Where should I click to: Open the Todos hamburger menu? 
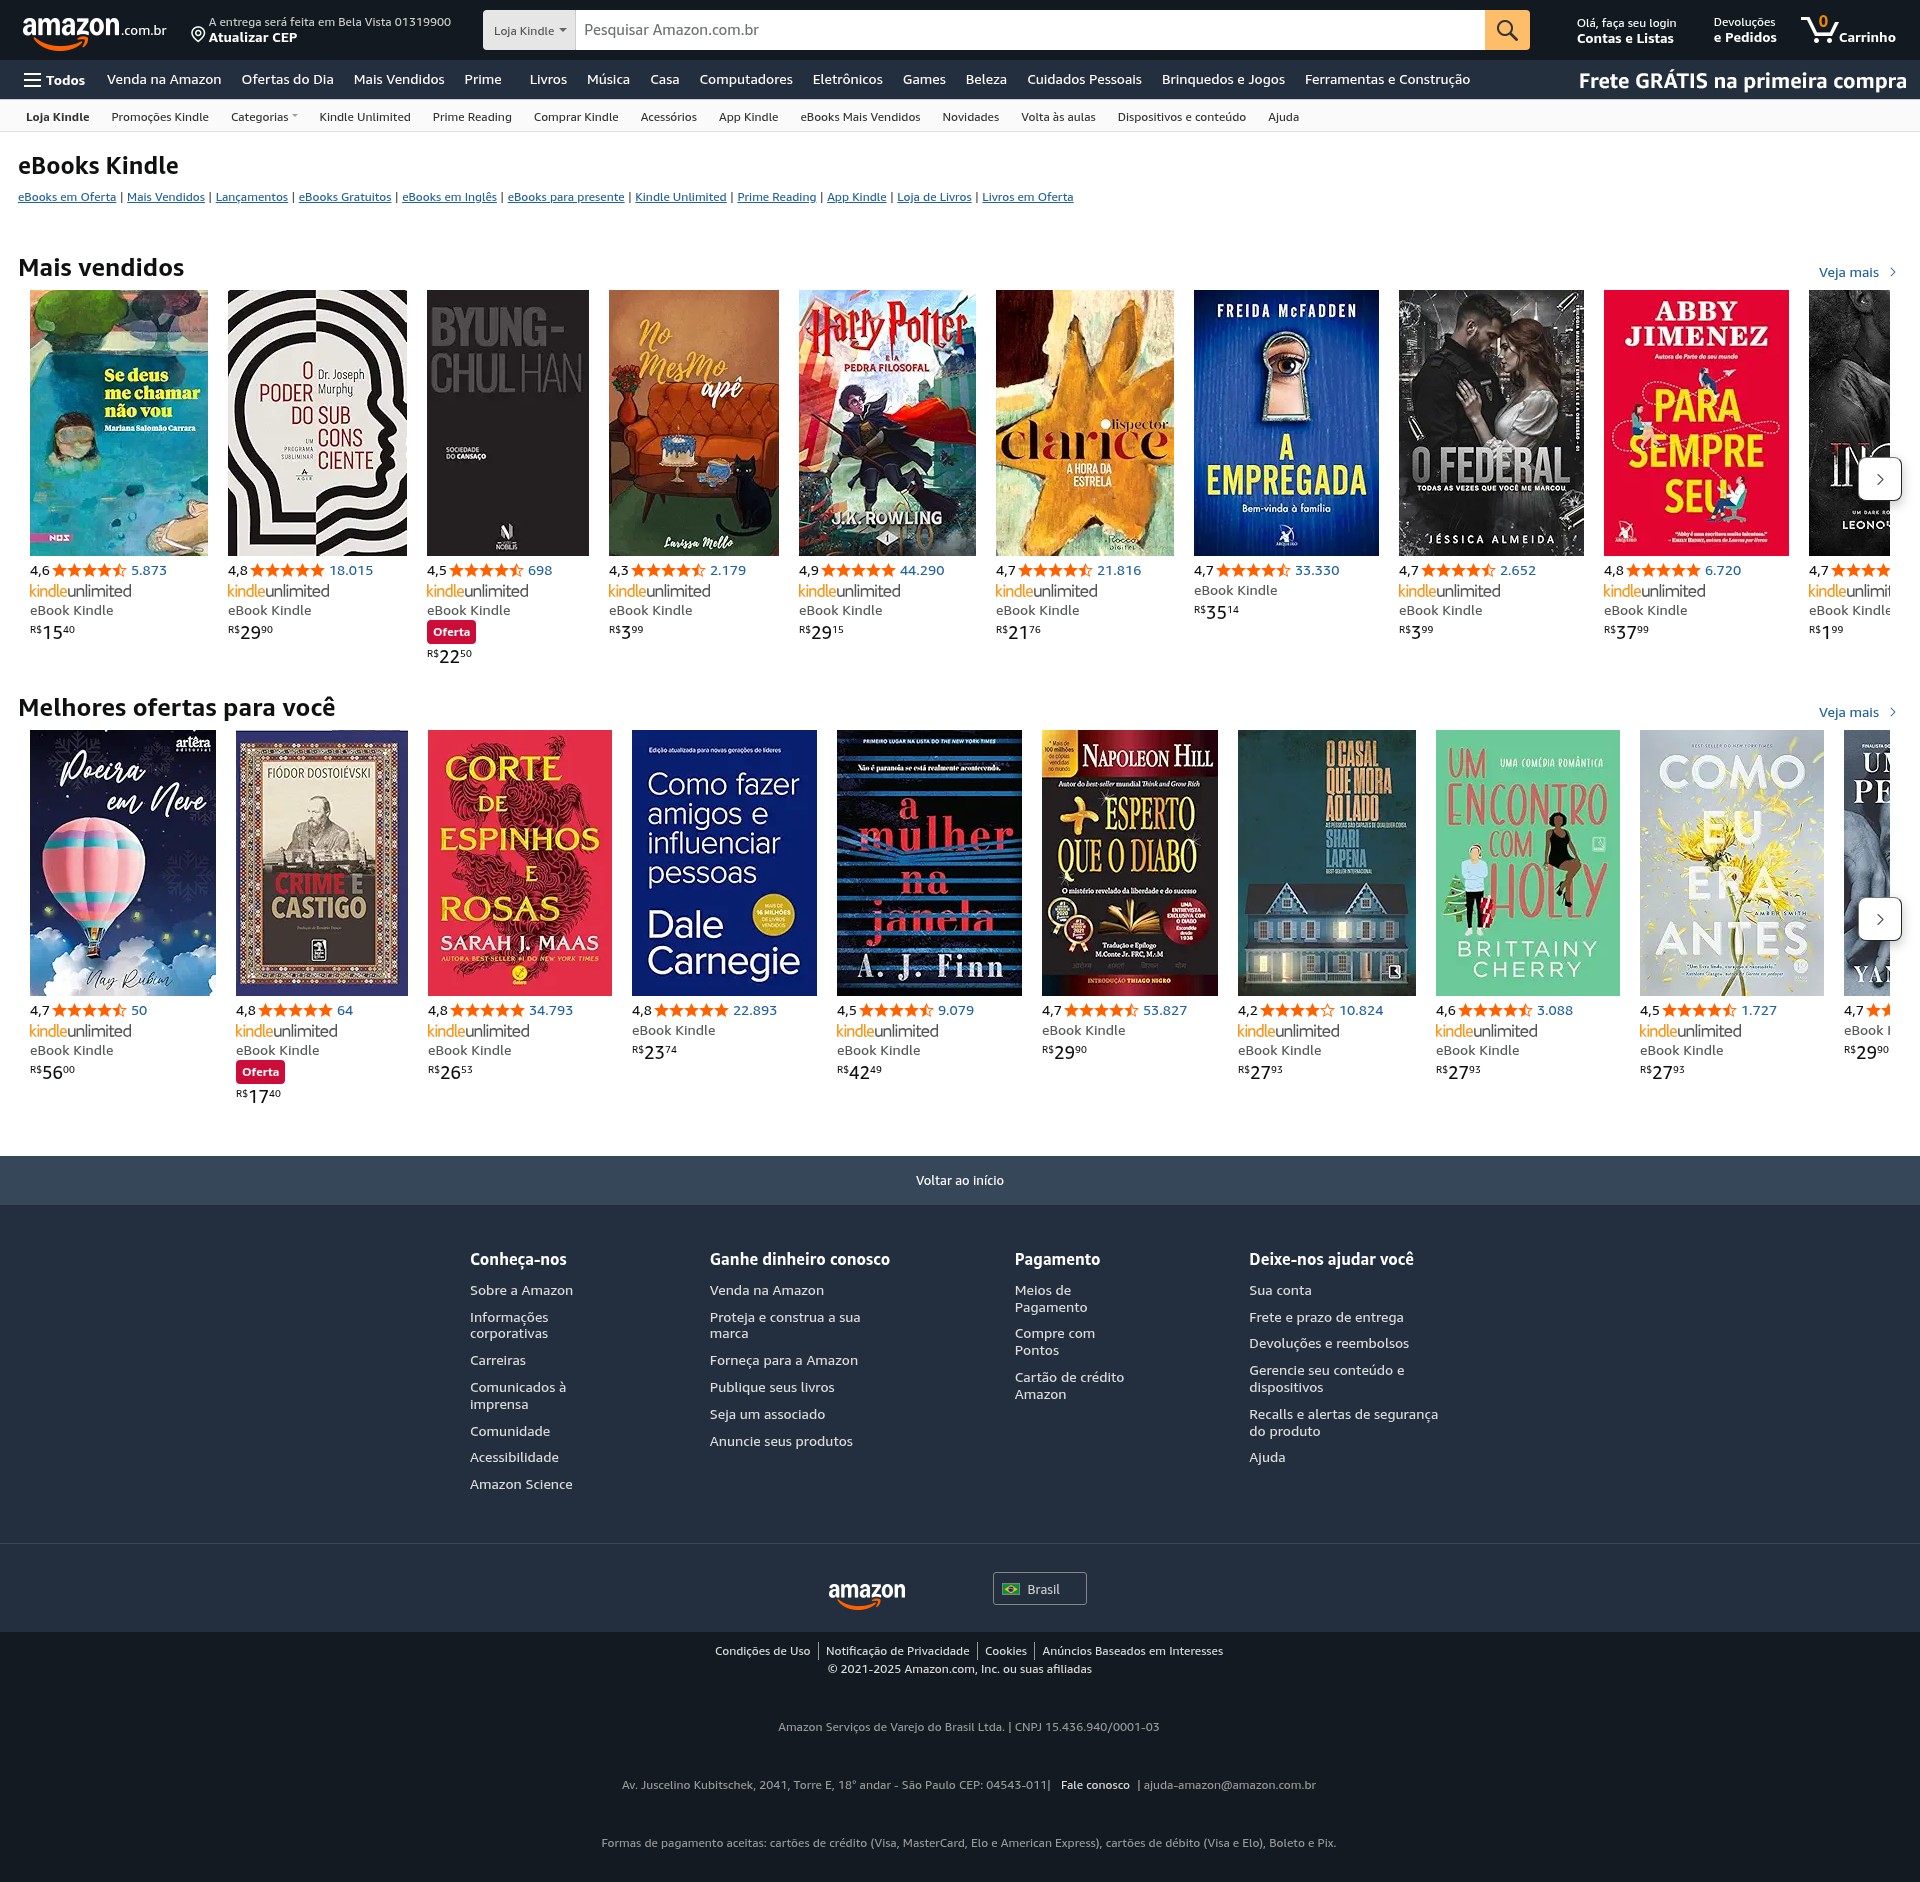(x=55, y=80)
